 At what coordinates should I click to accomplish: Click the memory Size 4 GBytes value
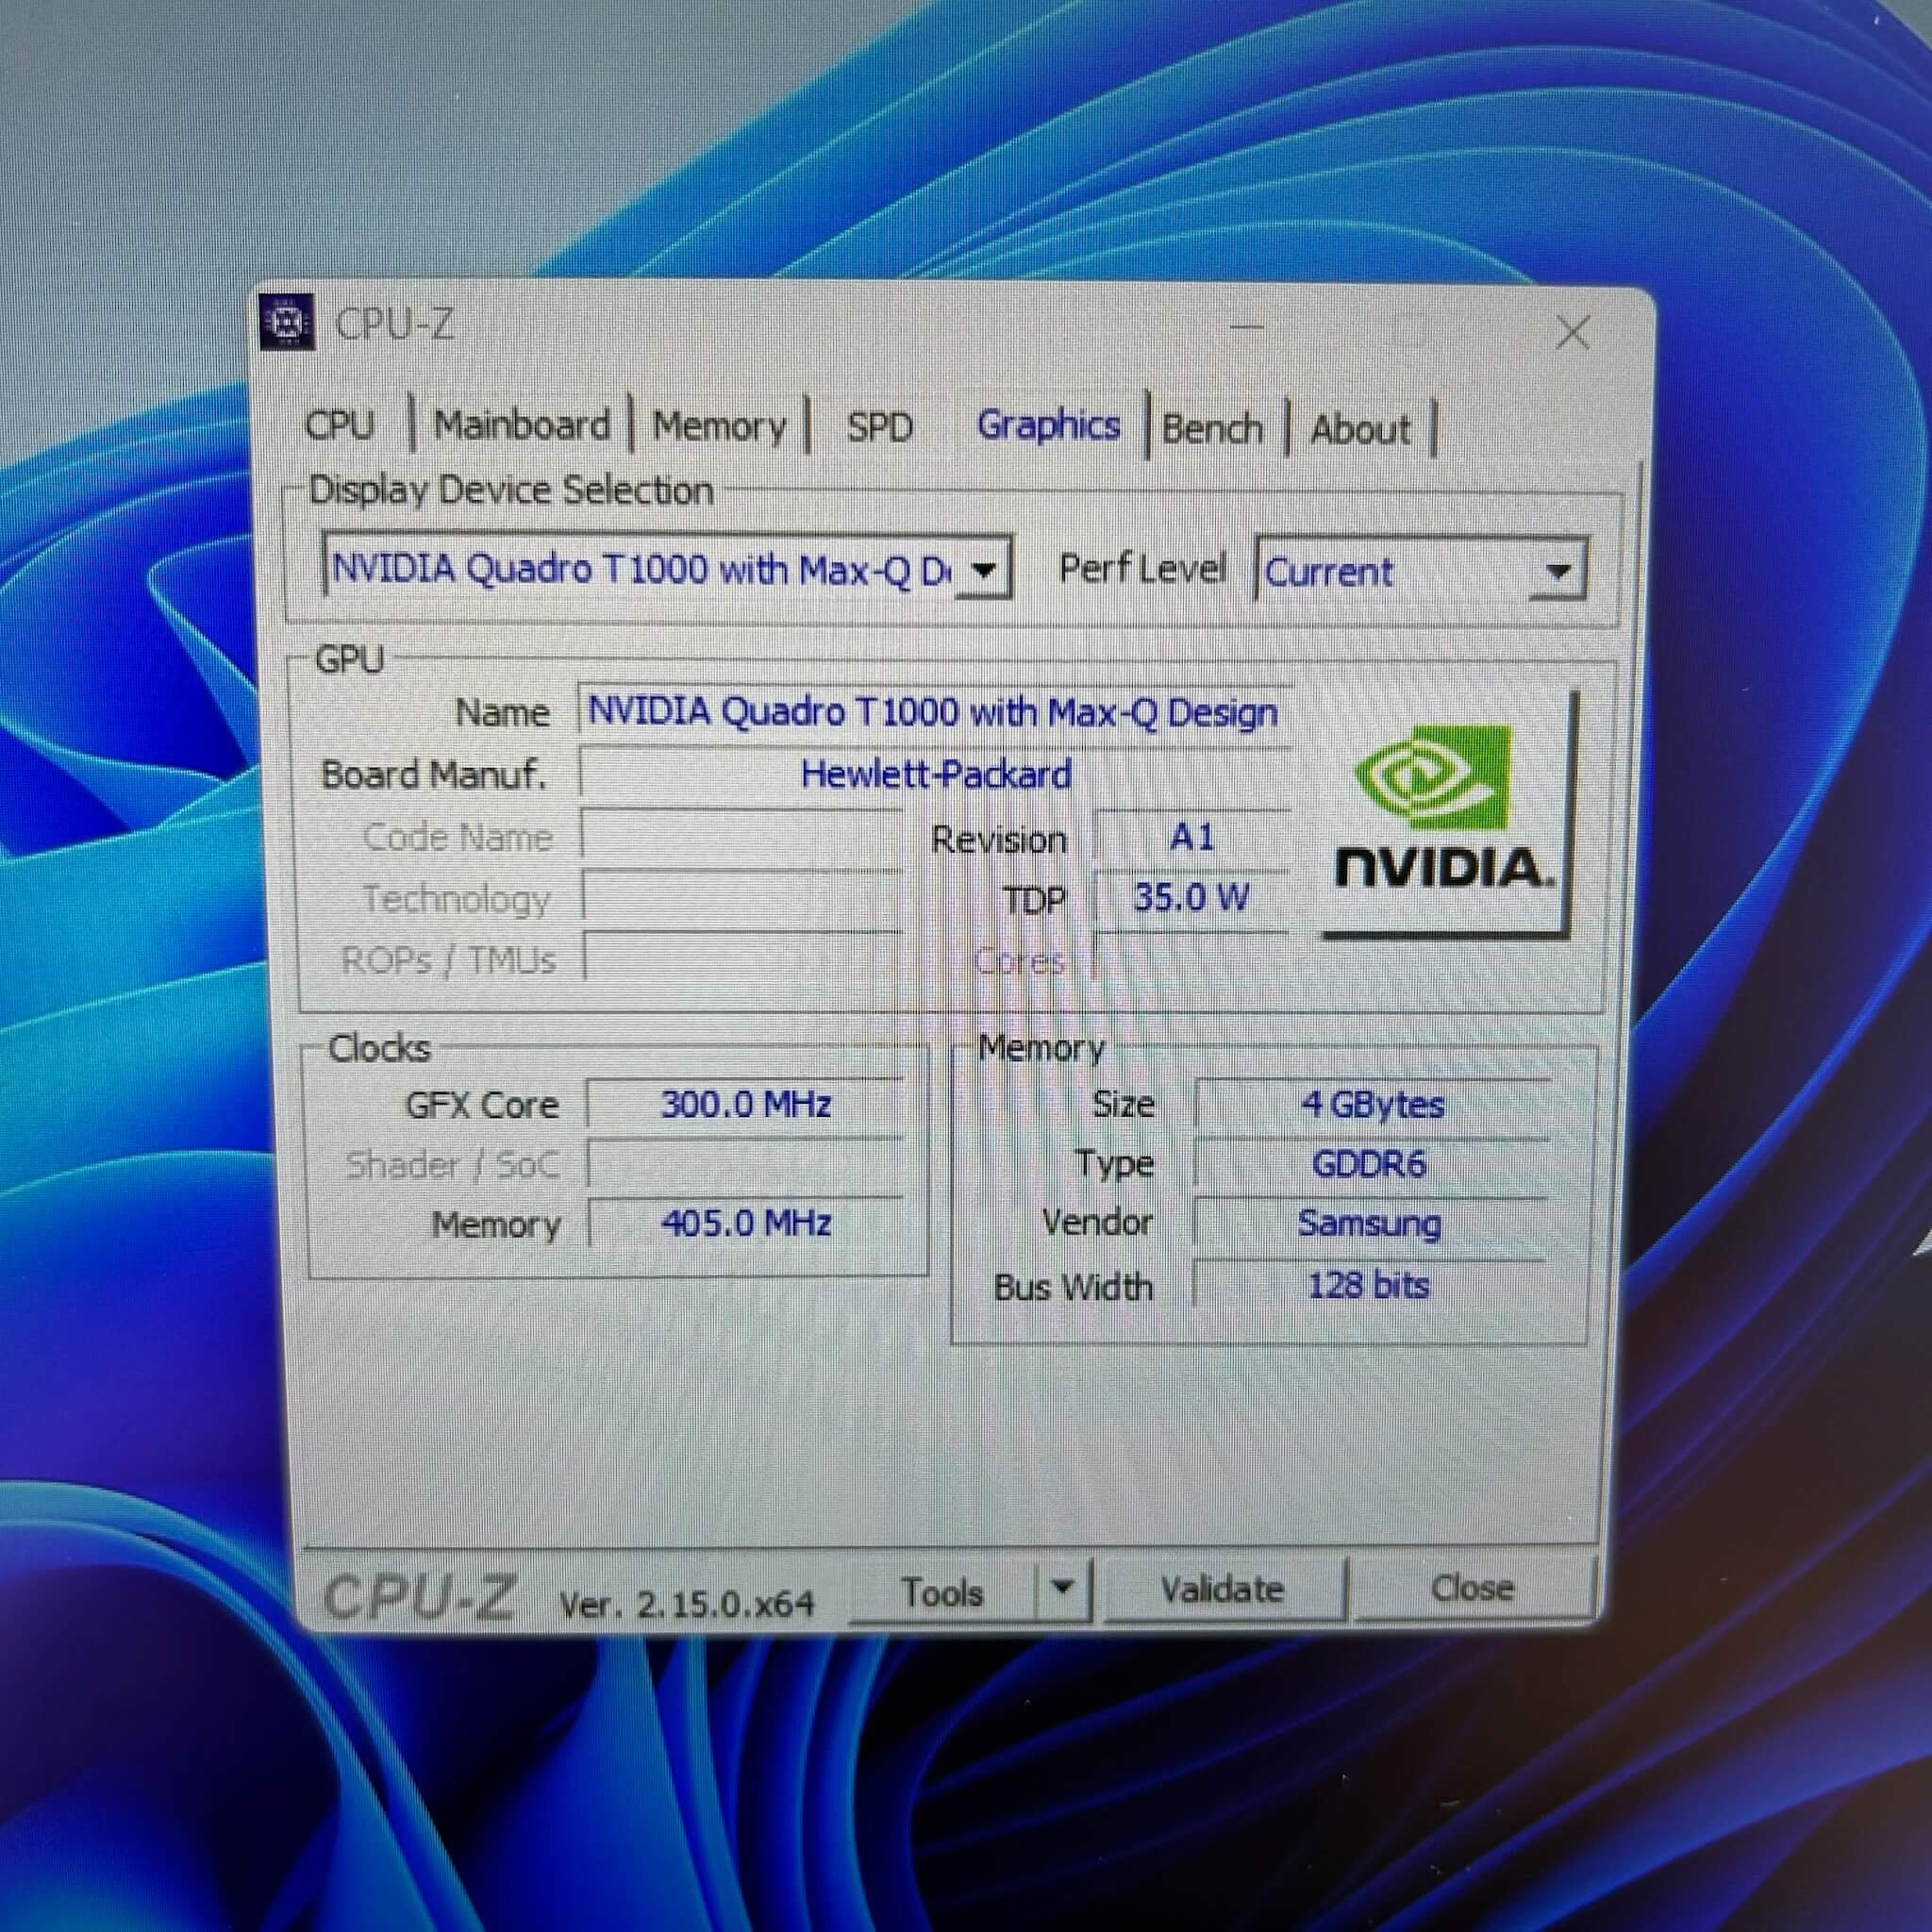point(1372,1105)
